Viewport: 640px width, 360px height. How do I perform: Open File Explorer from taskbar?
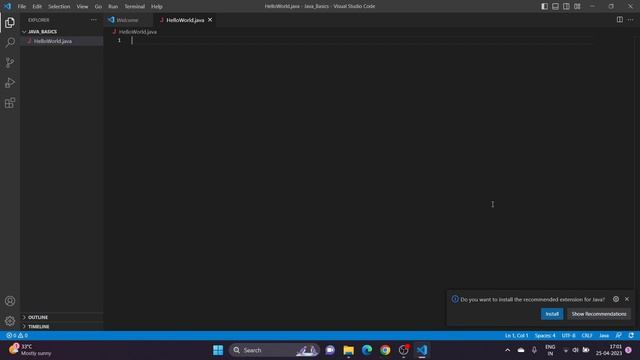pos(349,350)
